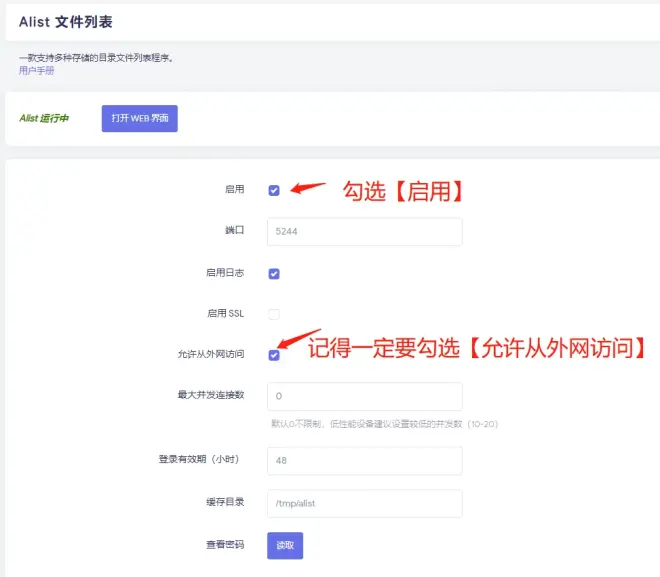Click the 允许从外网访问 label text
Image resolution: width=660 pixels, height=577 pixels.
tap(211, 354)
